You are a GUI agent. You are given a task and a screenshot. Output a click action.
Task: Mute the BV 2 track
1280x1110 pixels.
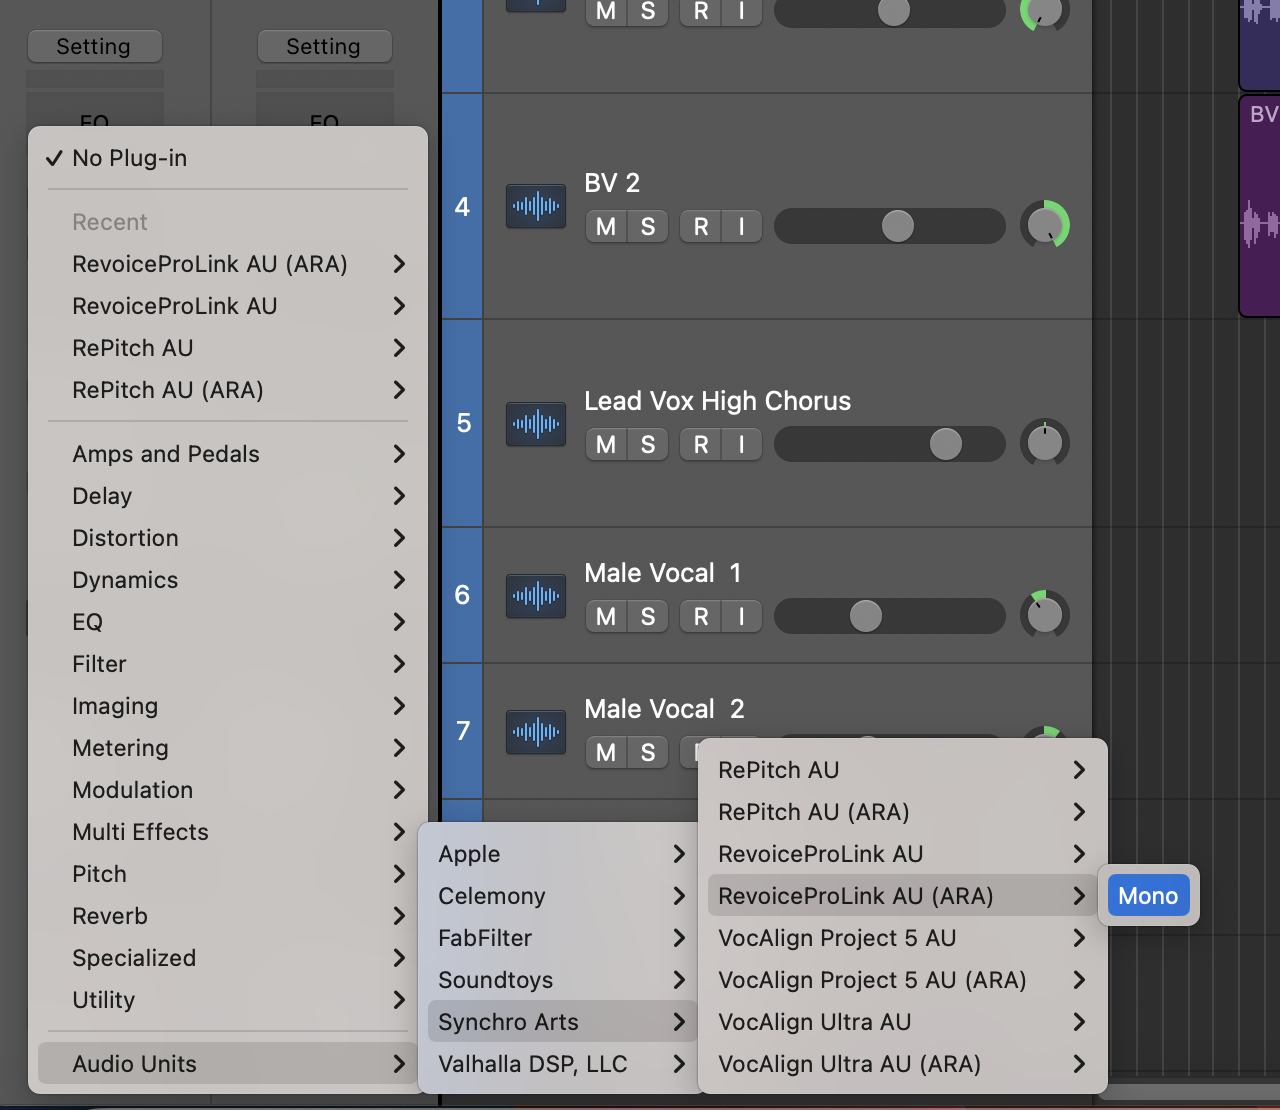point(606,227)
